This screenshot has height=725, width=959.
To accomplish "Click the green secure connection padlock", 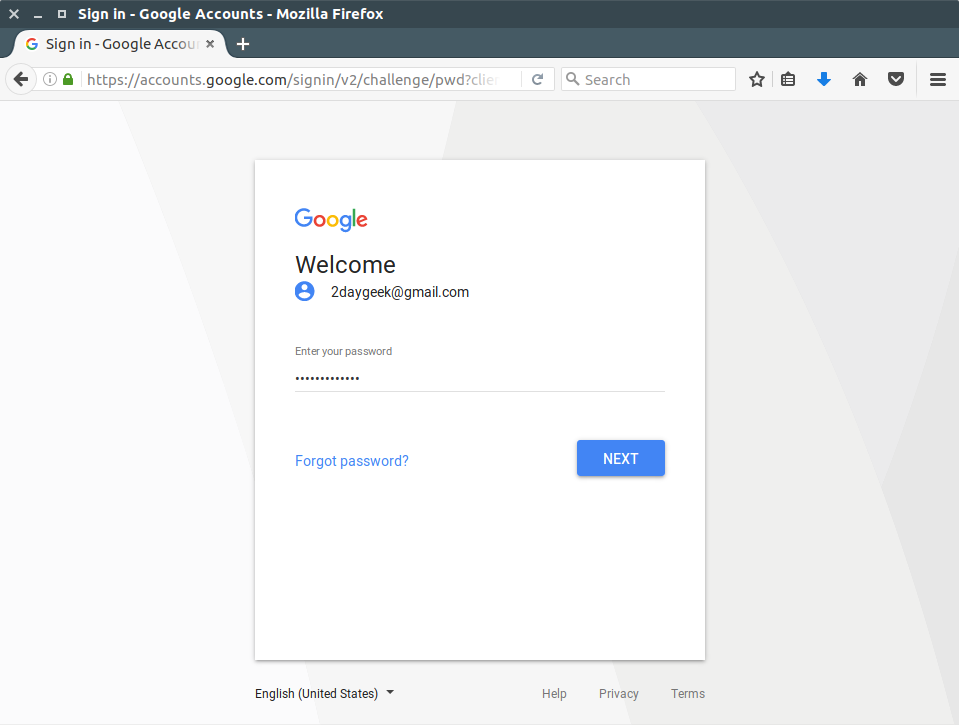I will click(x=68, y=79).
